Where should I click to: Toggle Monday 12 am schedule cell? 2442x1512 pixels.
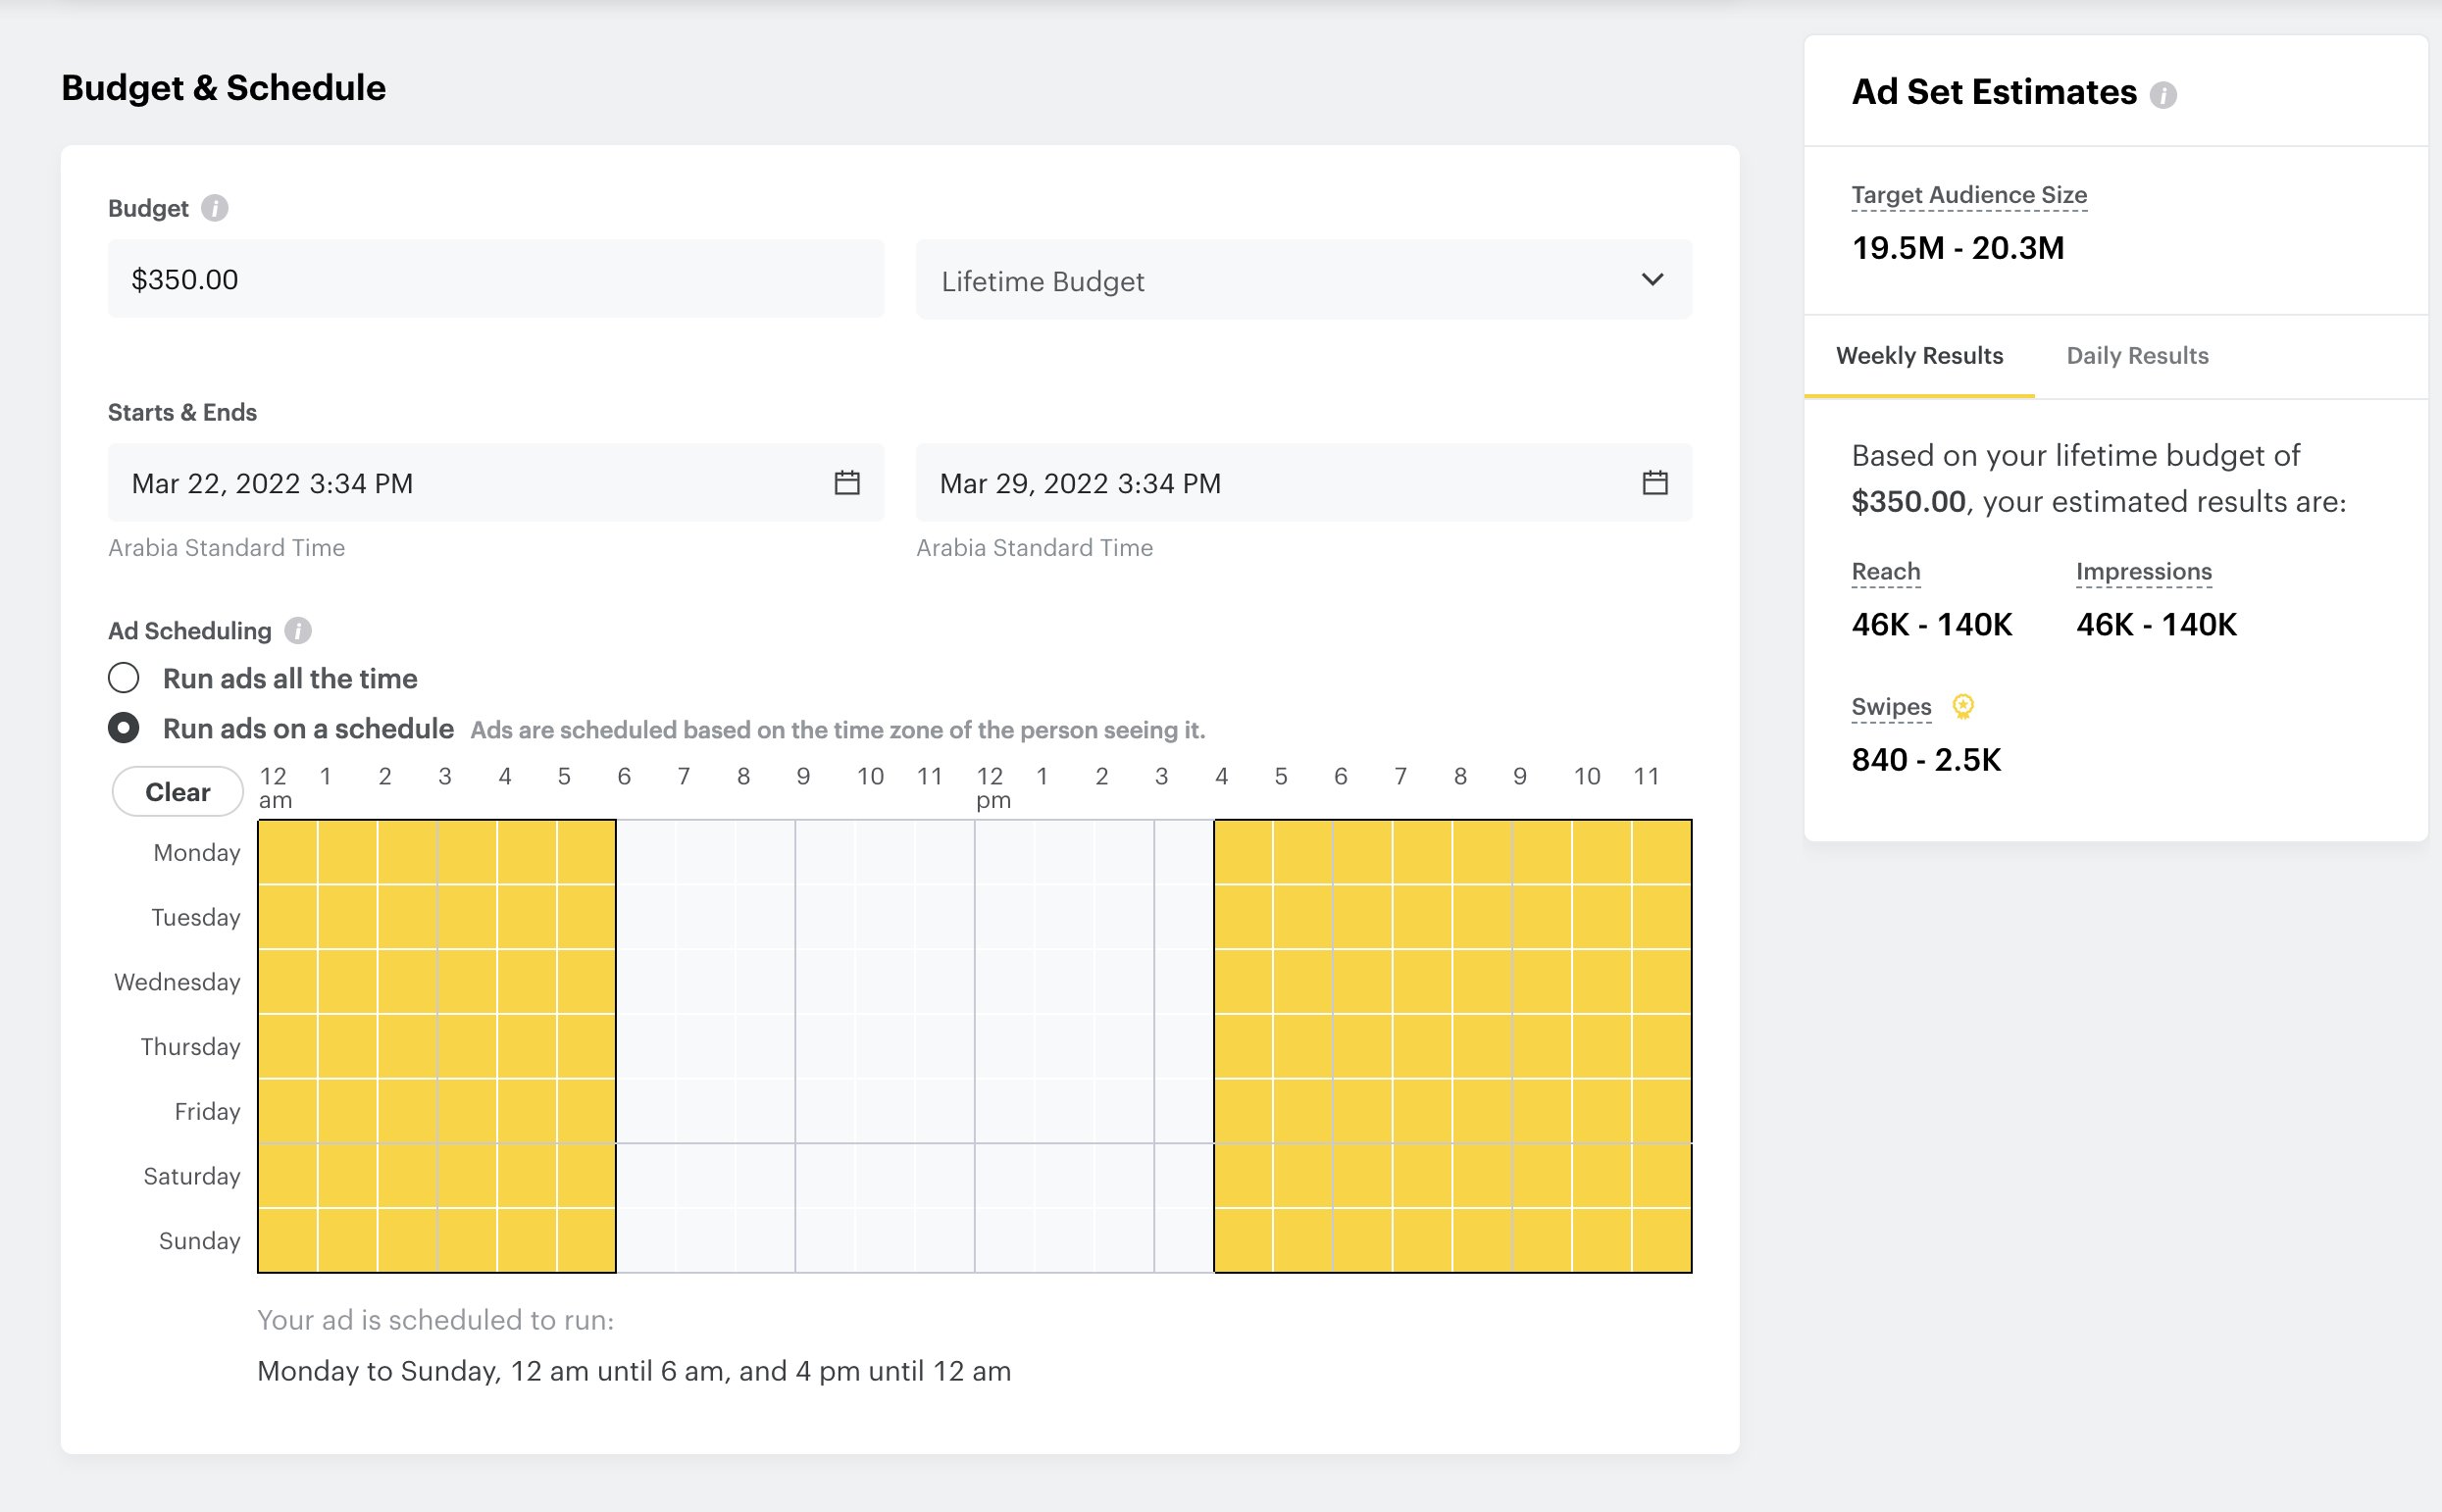(x=288, y=852)
